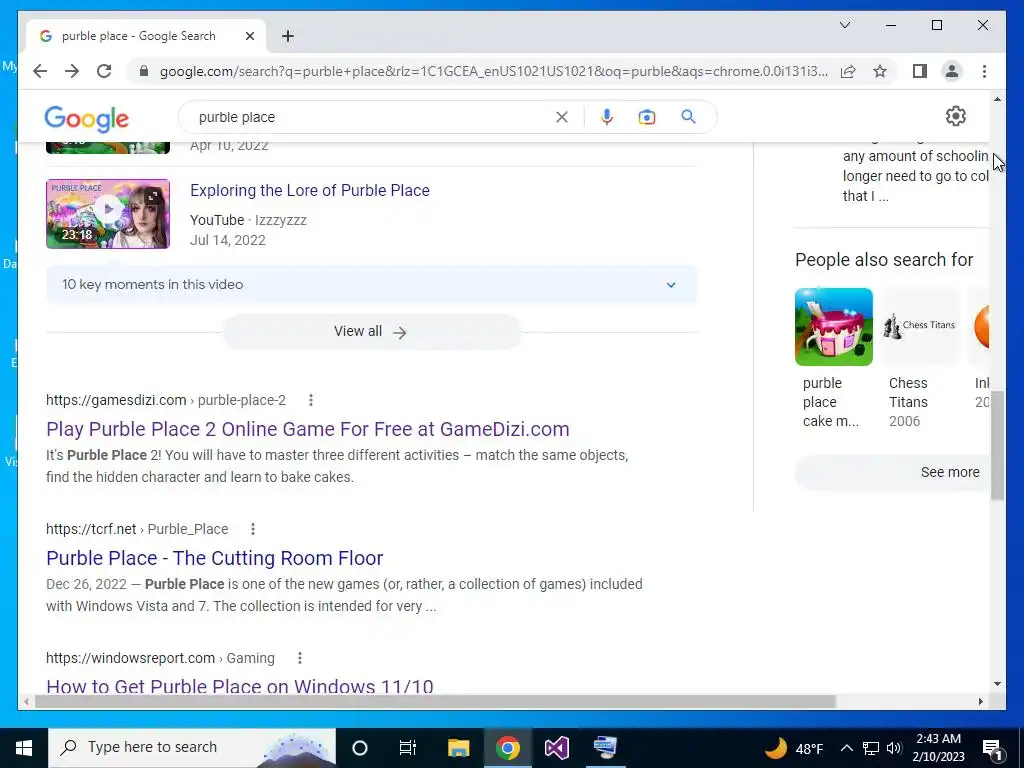
Task: Click the People also search for heading
Action: click(x=884, y=259)
